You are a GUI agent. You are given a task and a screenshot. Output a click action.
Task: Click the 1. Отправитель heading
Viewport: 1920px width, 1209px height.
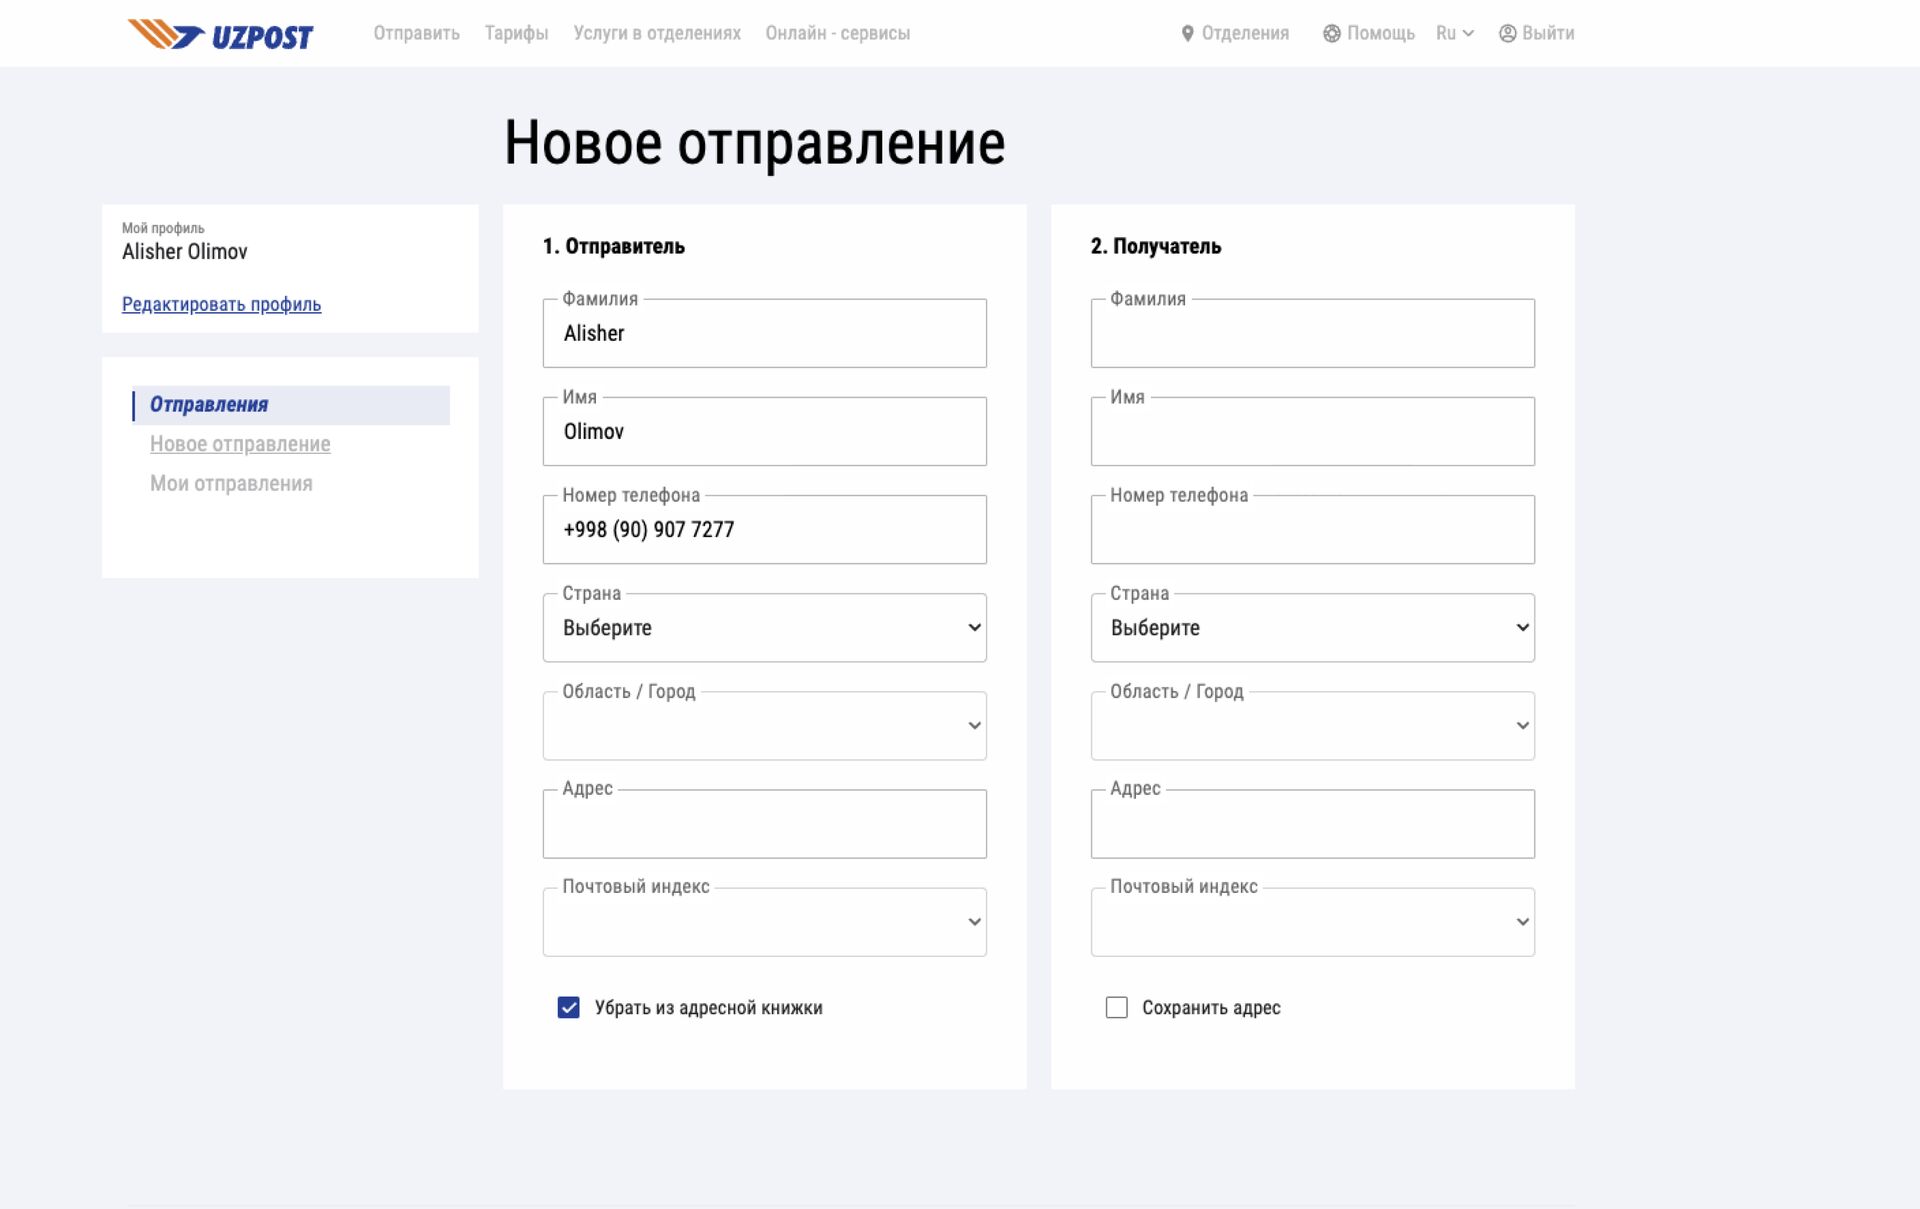613,246
